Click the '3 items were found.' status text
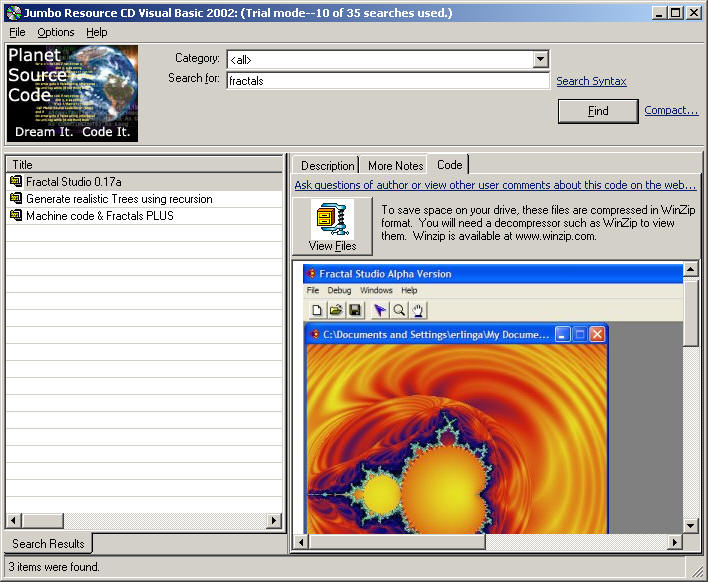 pos(54,567)
